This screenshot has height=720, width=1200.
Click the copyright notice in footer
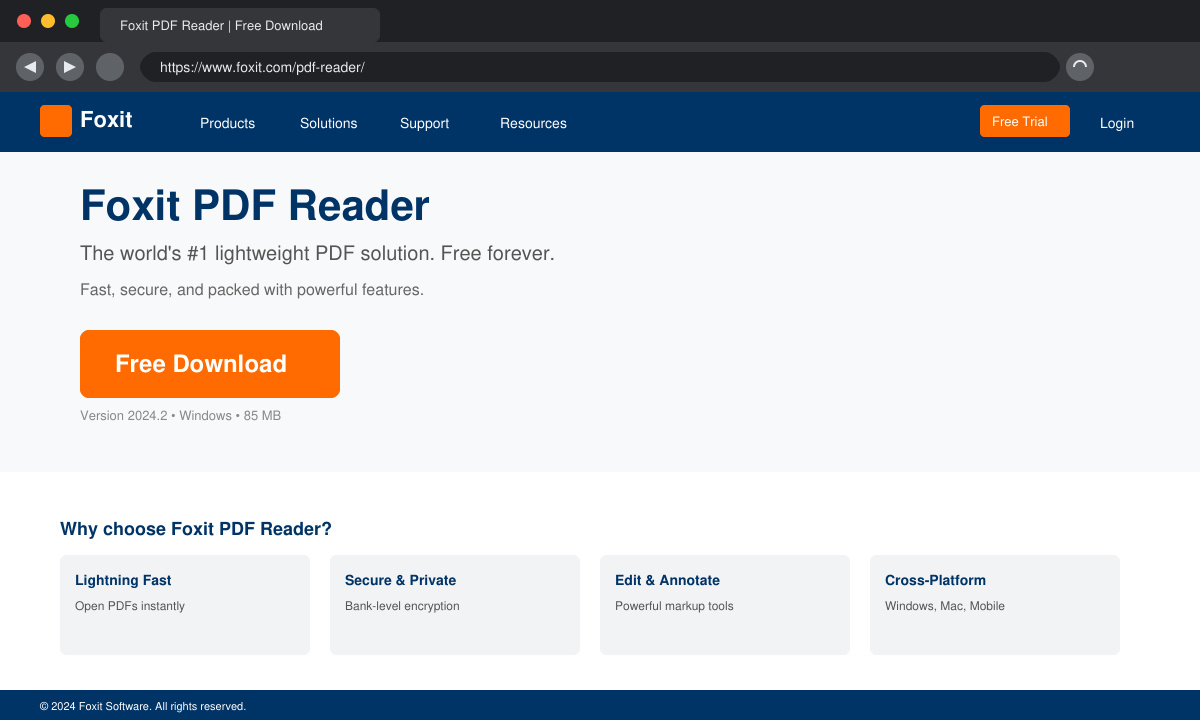[x=143, y=706]
